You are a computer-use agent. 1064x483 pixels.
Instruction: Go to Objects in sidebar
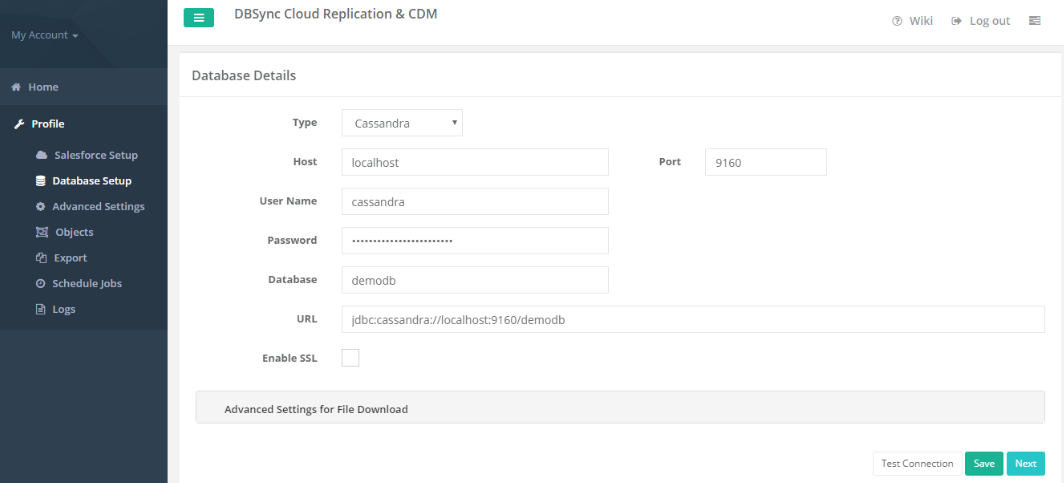coord(72,232)
